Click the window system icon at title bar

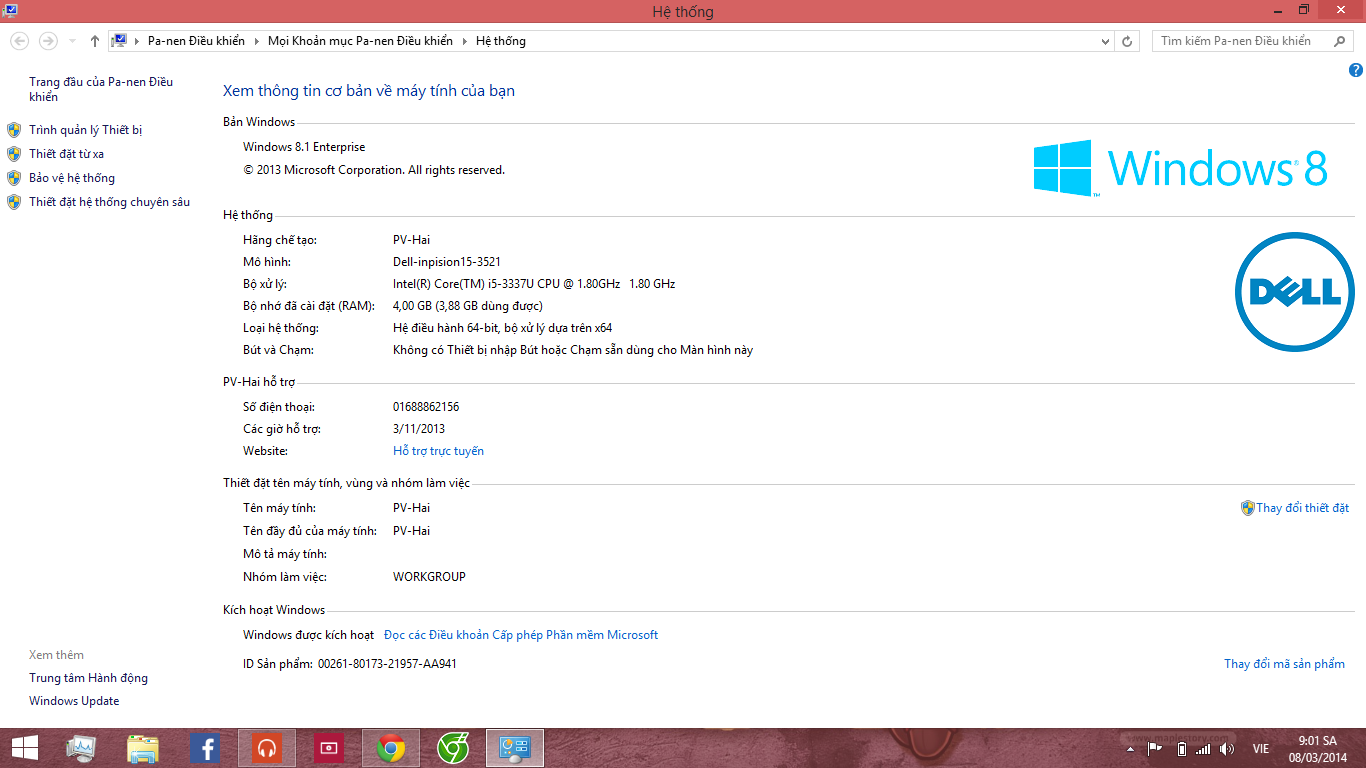(x=10, y=10)
